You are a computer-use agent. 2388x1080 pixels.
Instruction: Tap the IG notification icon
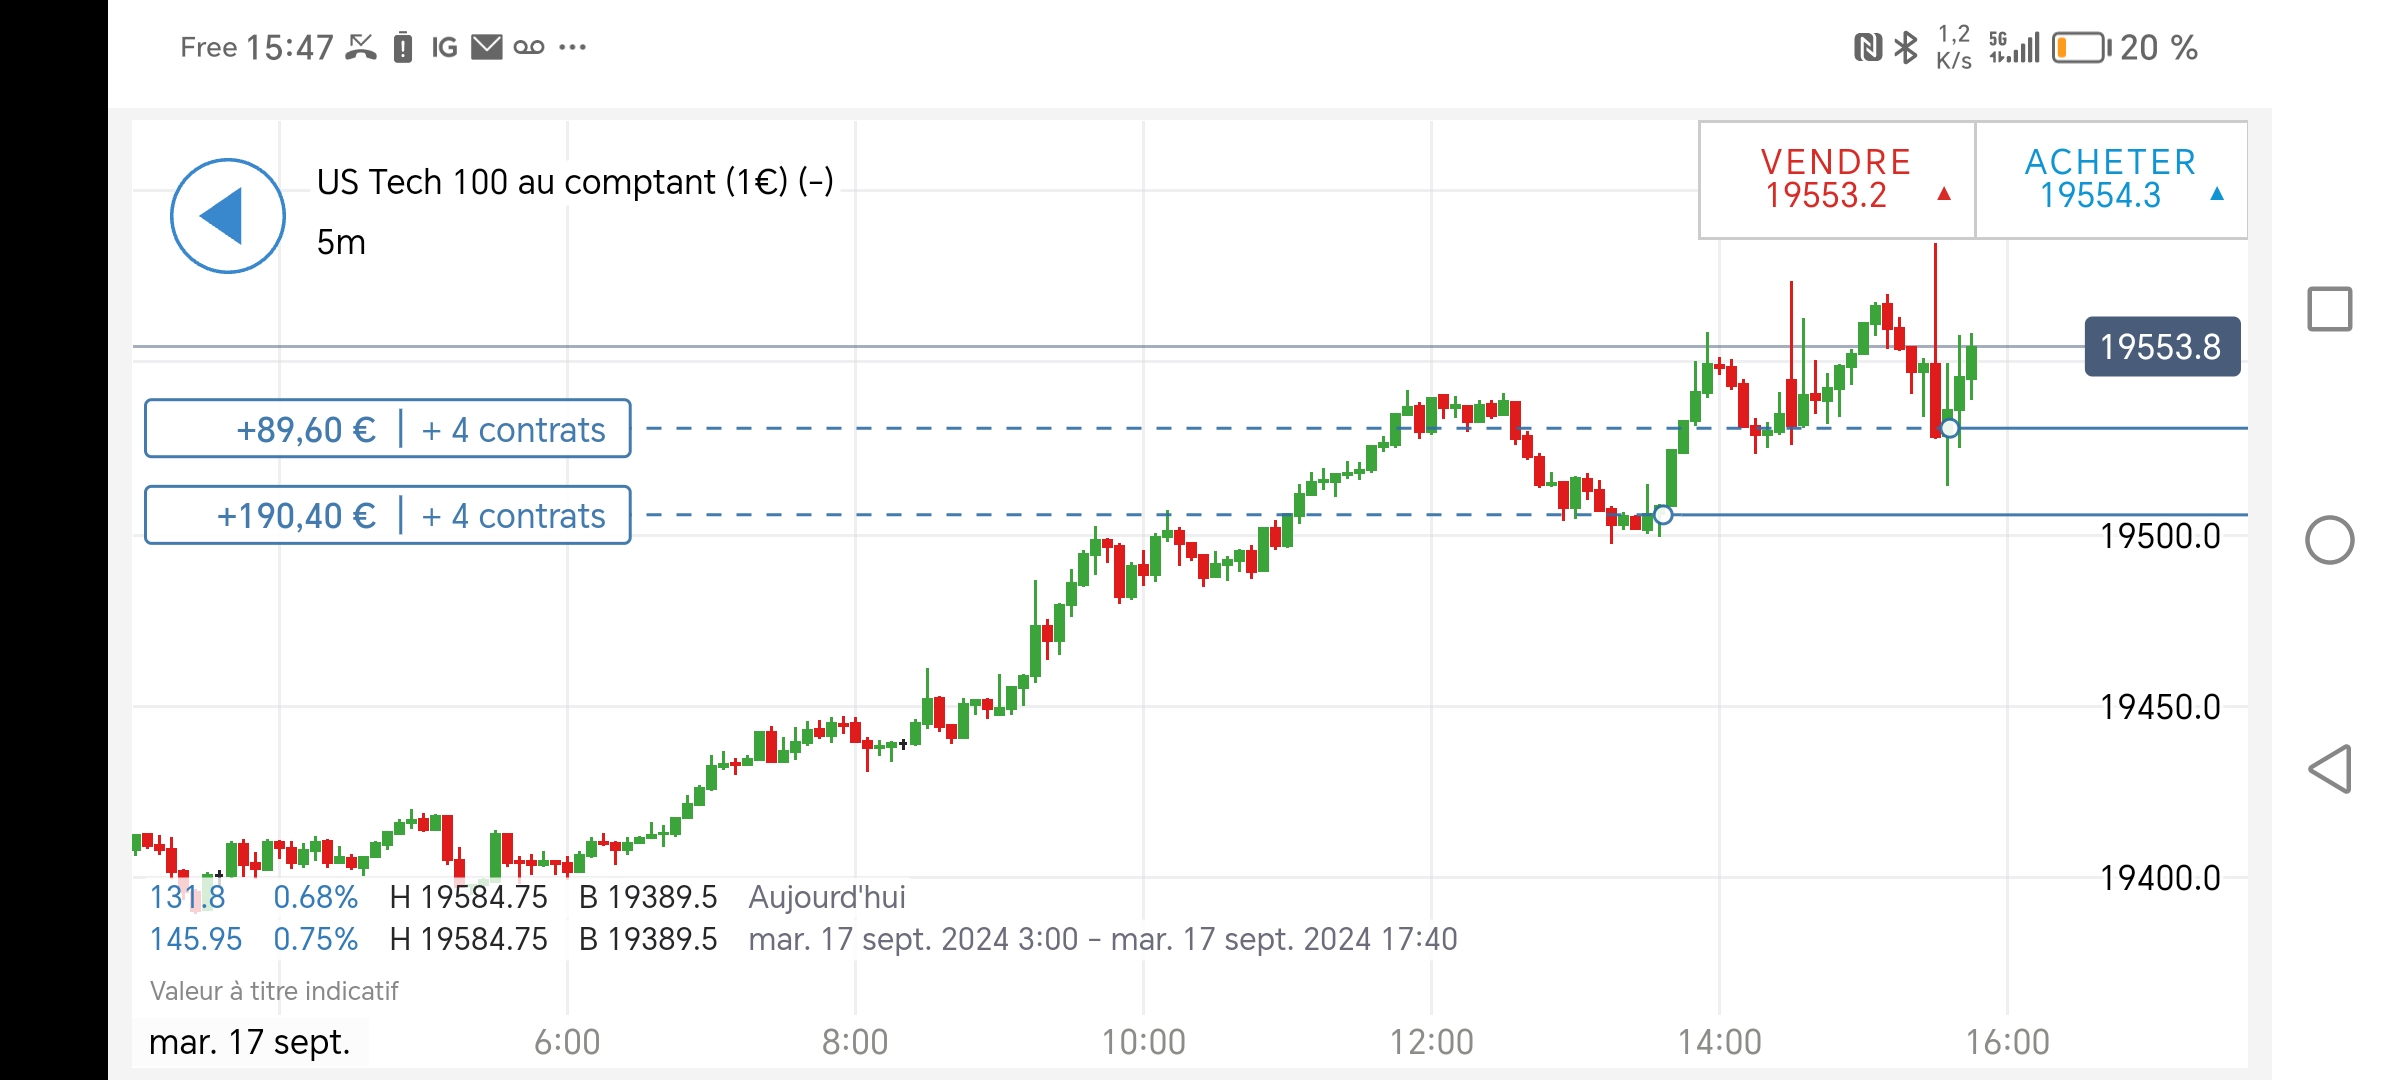[x=444, y=47]
